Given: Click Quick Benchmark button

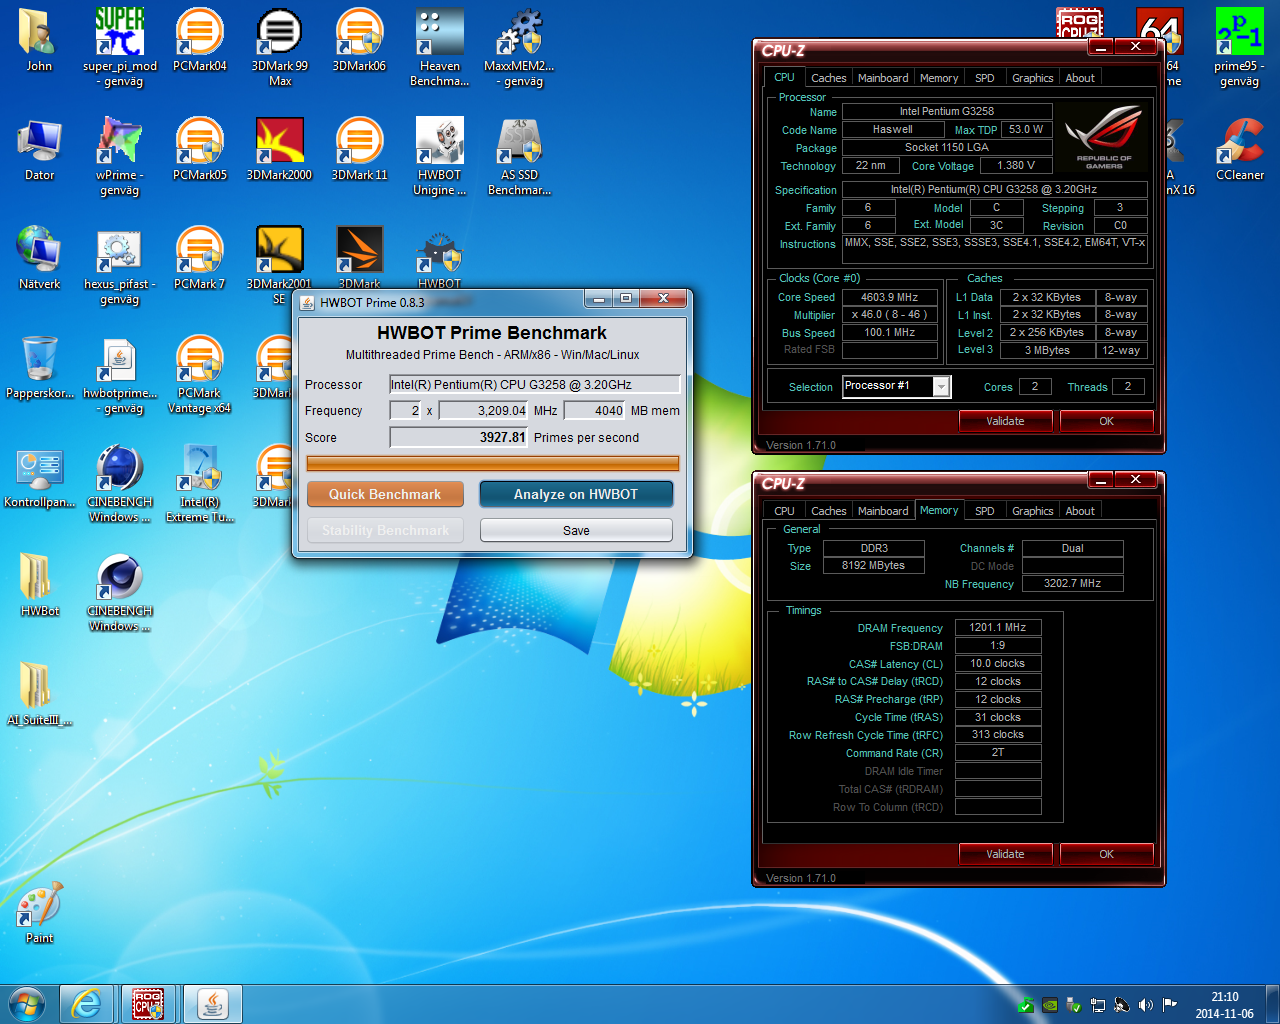Looking at the screenshot, I should [385, 494].
